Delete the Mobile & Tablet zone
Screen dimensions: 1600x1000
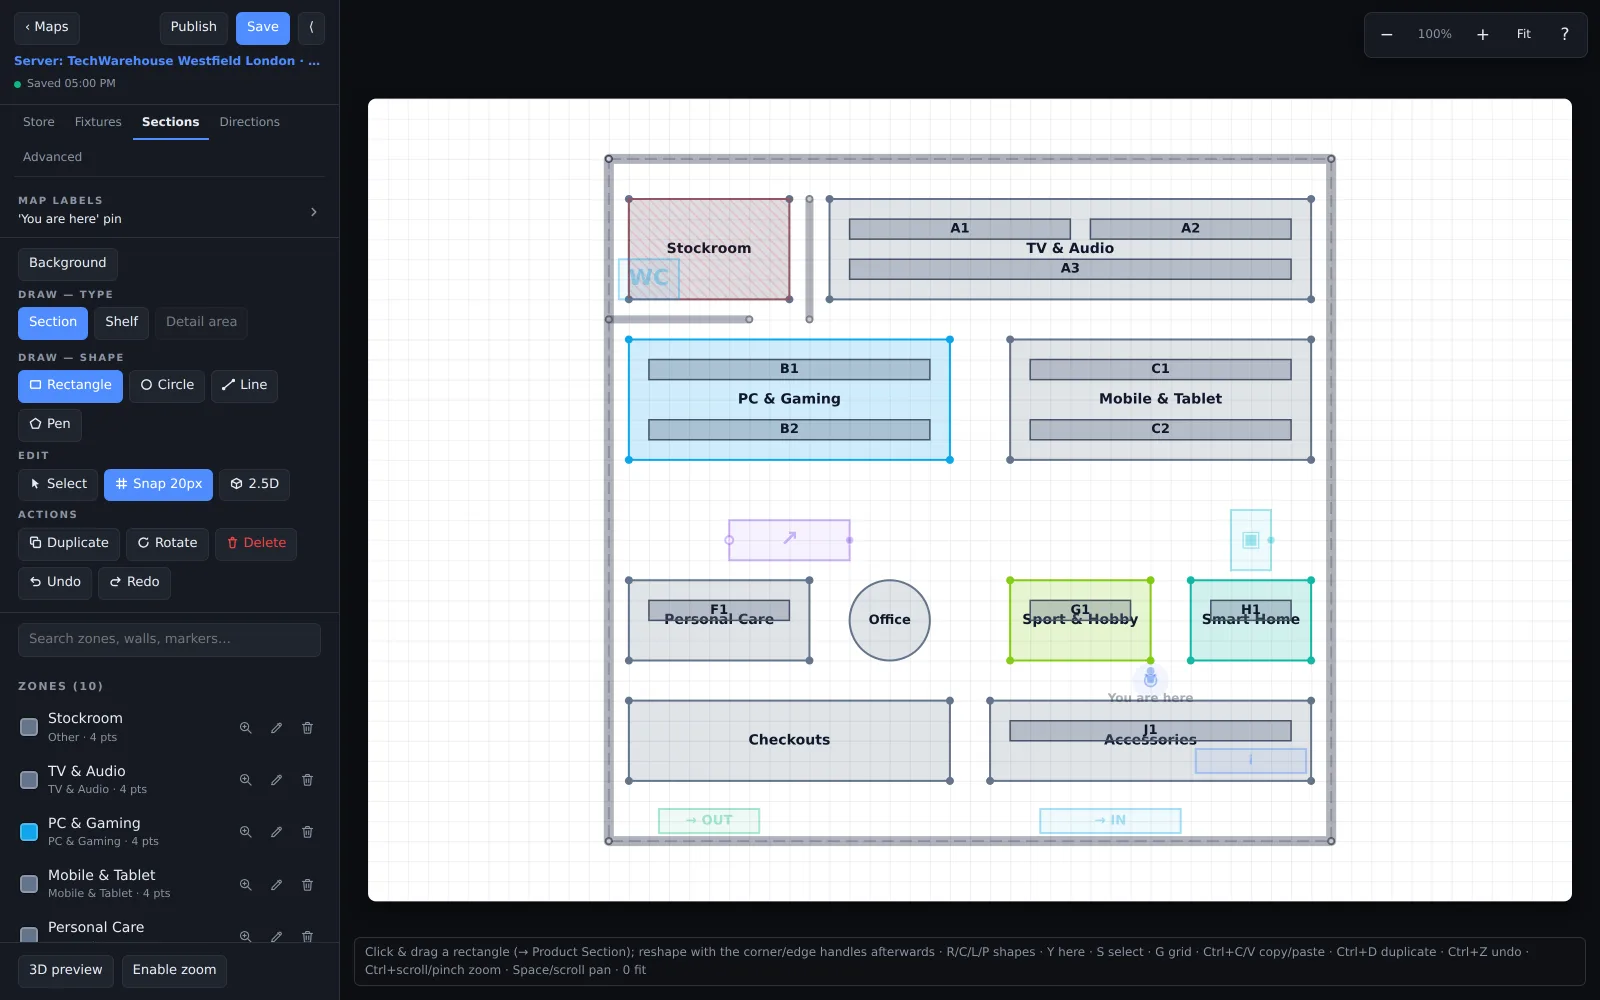[307, 885]
